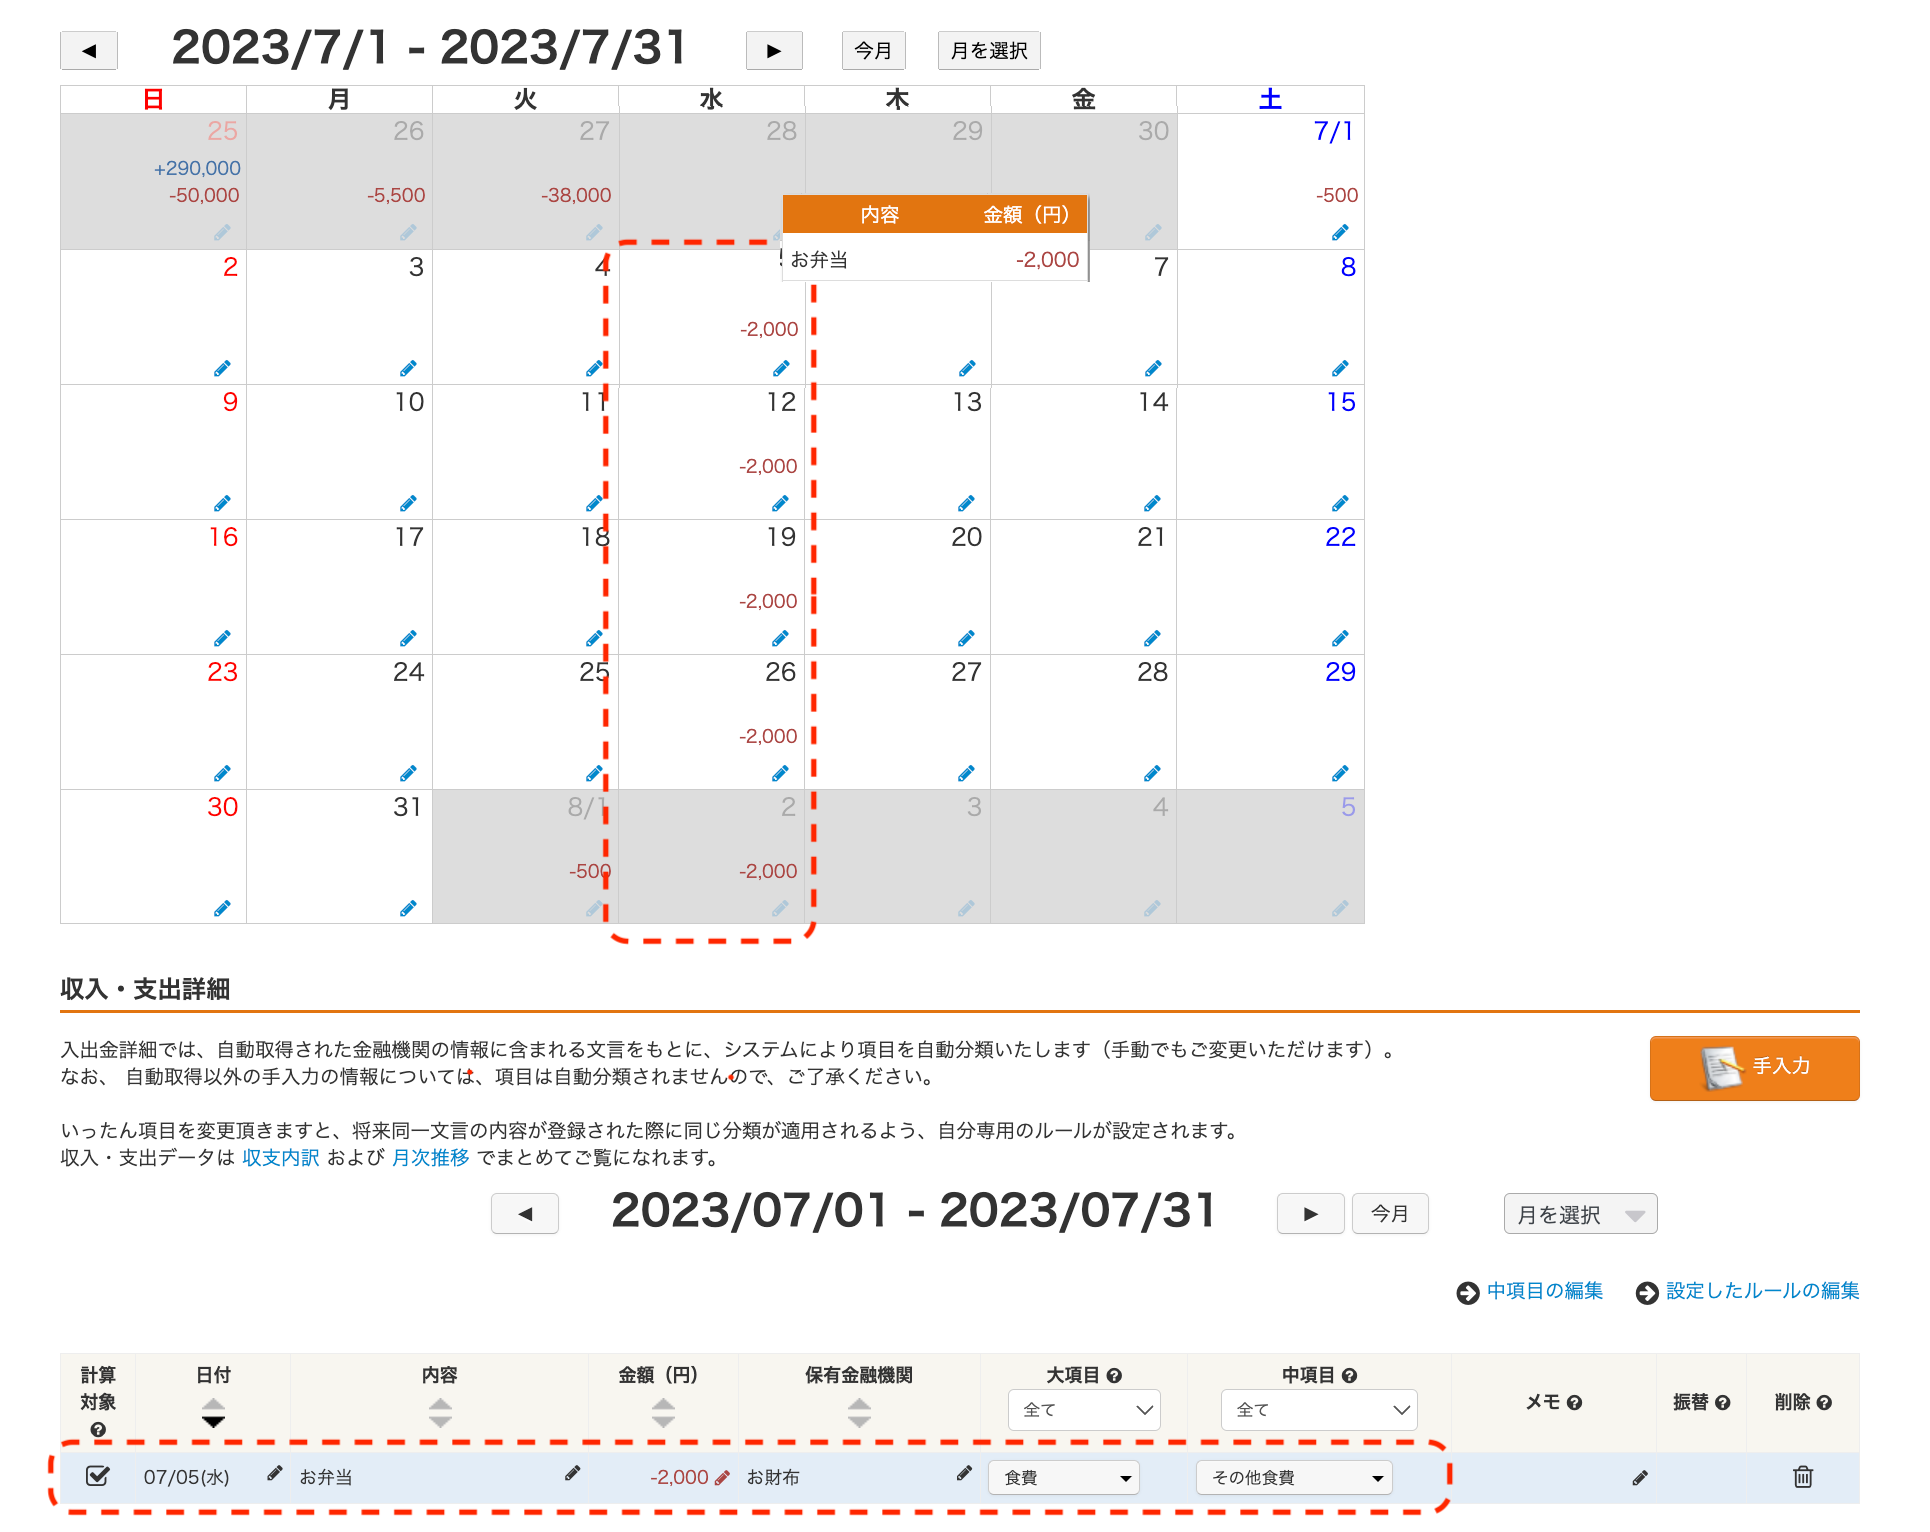
Task: Open help icon next to 中項目
Action: click(x=1349, y=1376)
